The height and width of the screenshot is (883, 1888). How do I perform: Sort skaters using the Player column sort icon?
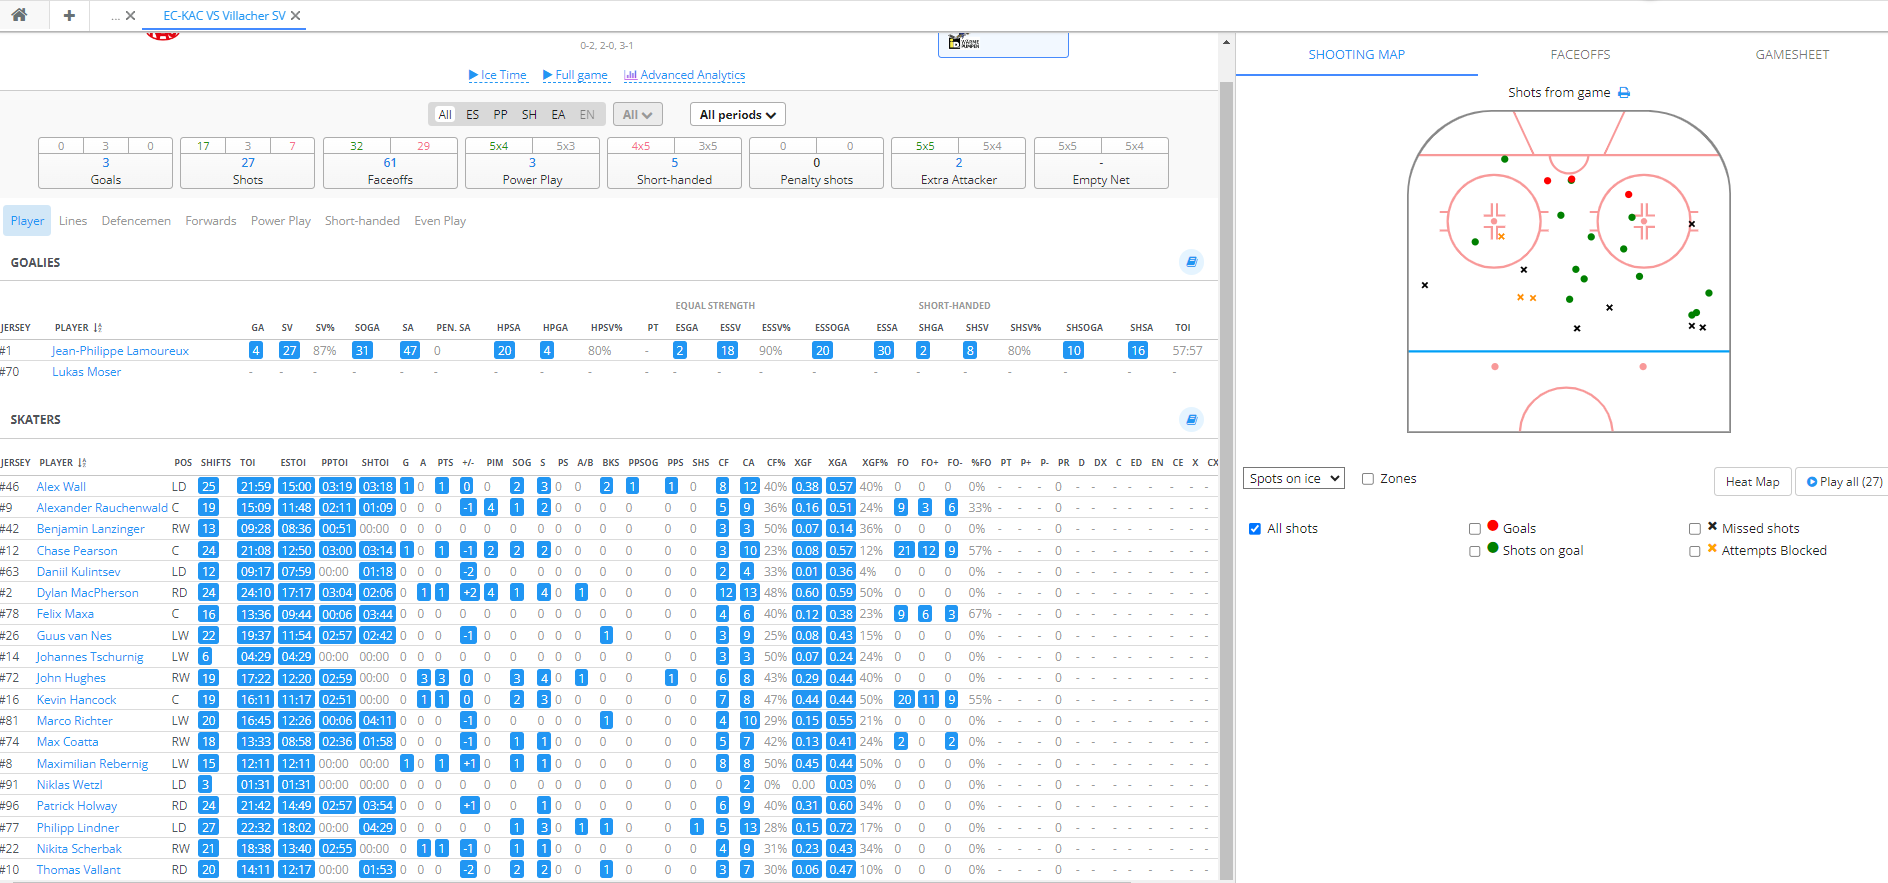point(82,463)
